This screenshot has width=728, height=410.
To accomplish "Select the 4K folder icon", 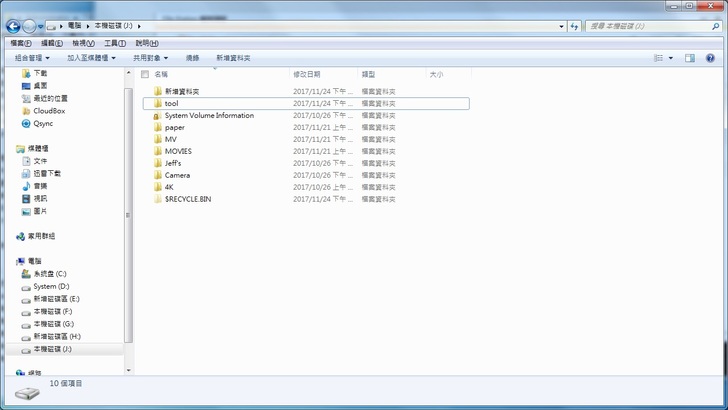I will (158, 187).
